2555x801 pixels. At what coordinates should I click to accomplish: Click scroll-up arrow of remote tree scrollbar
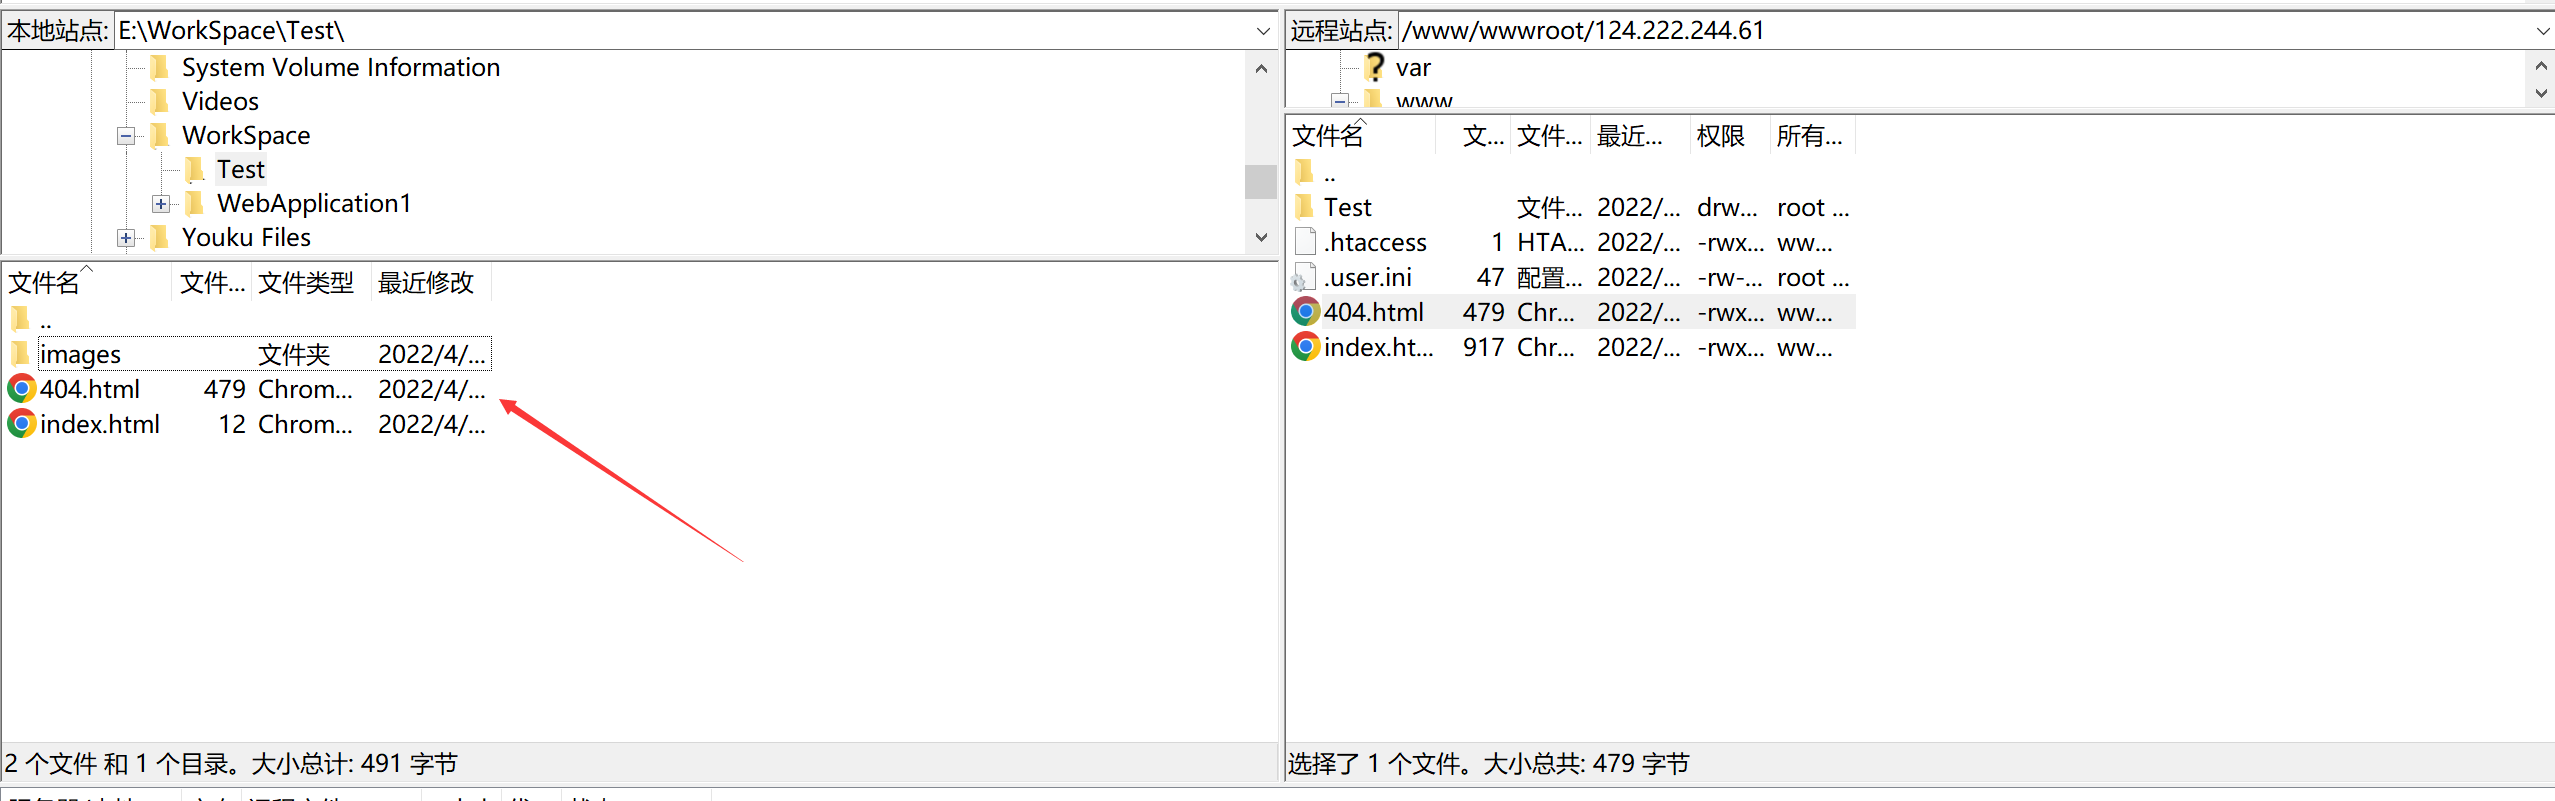pyautogui.click(x=2541, y=66)
